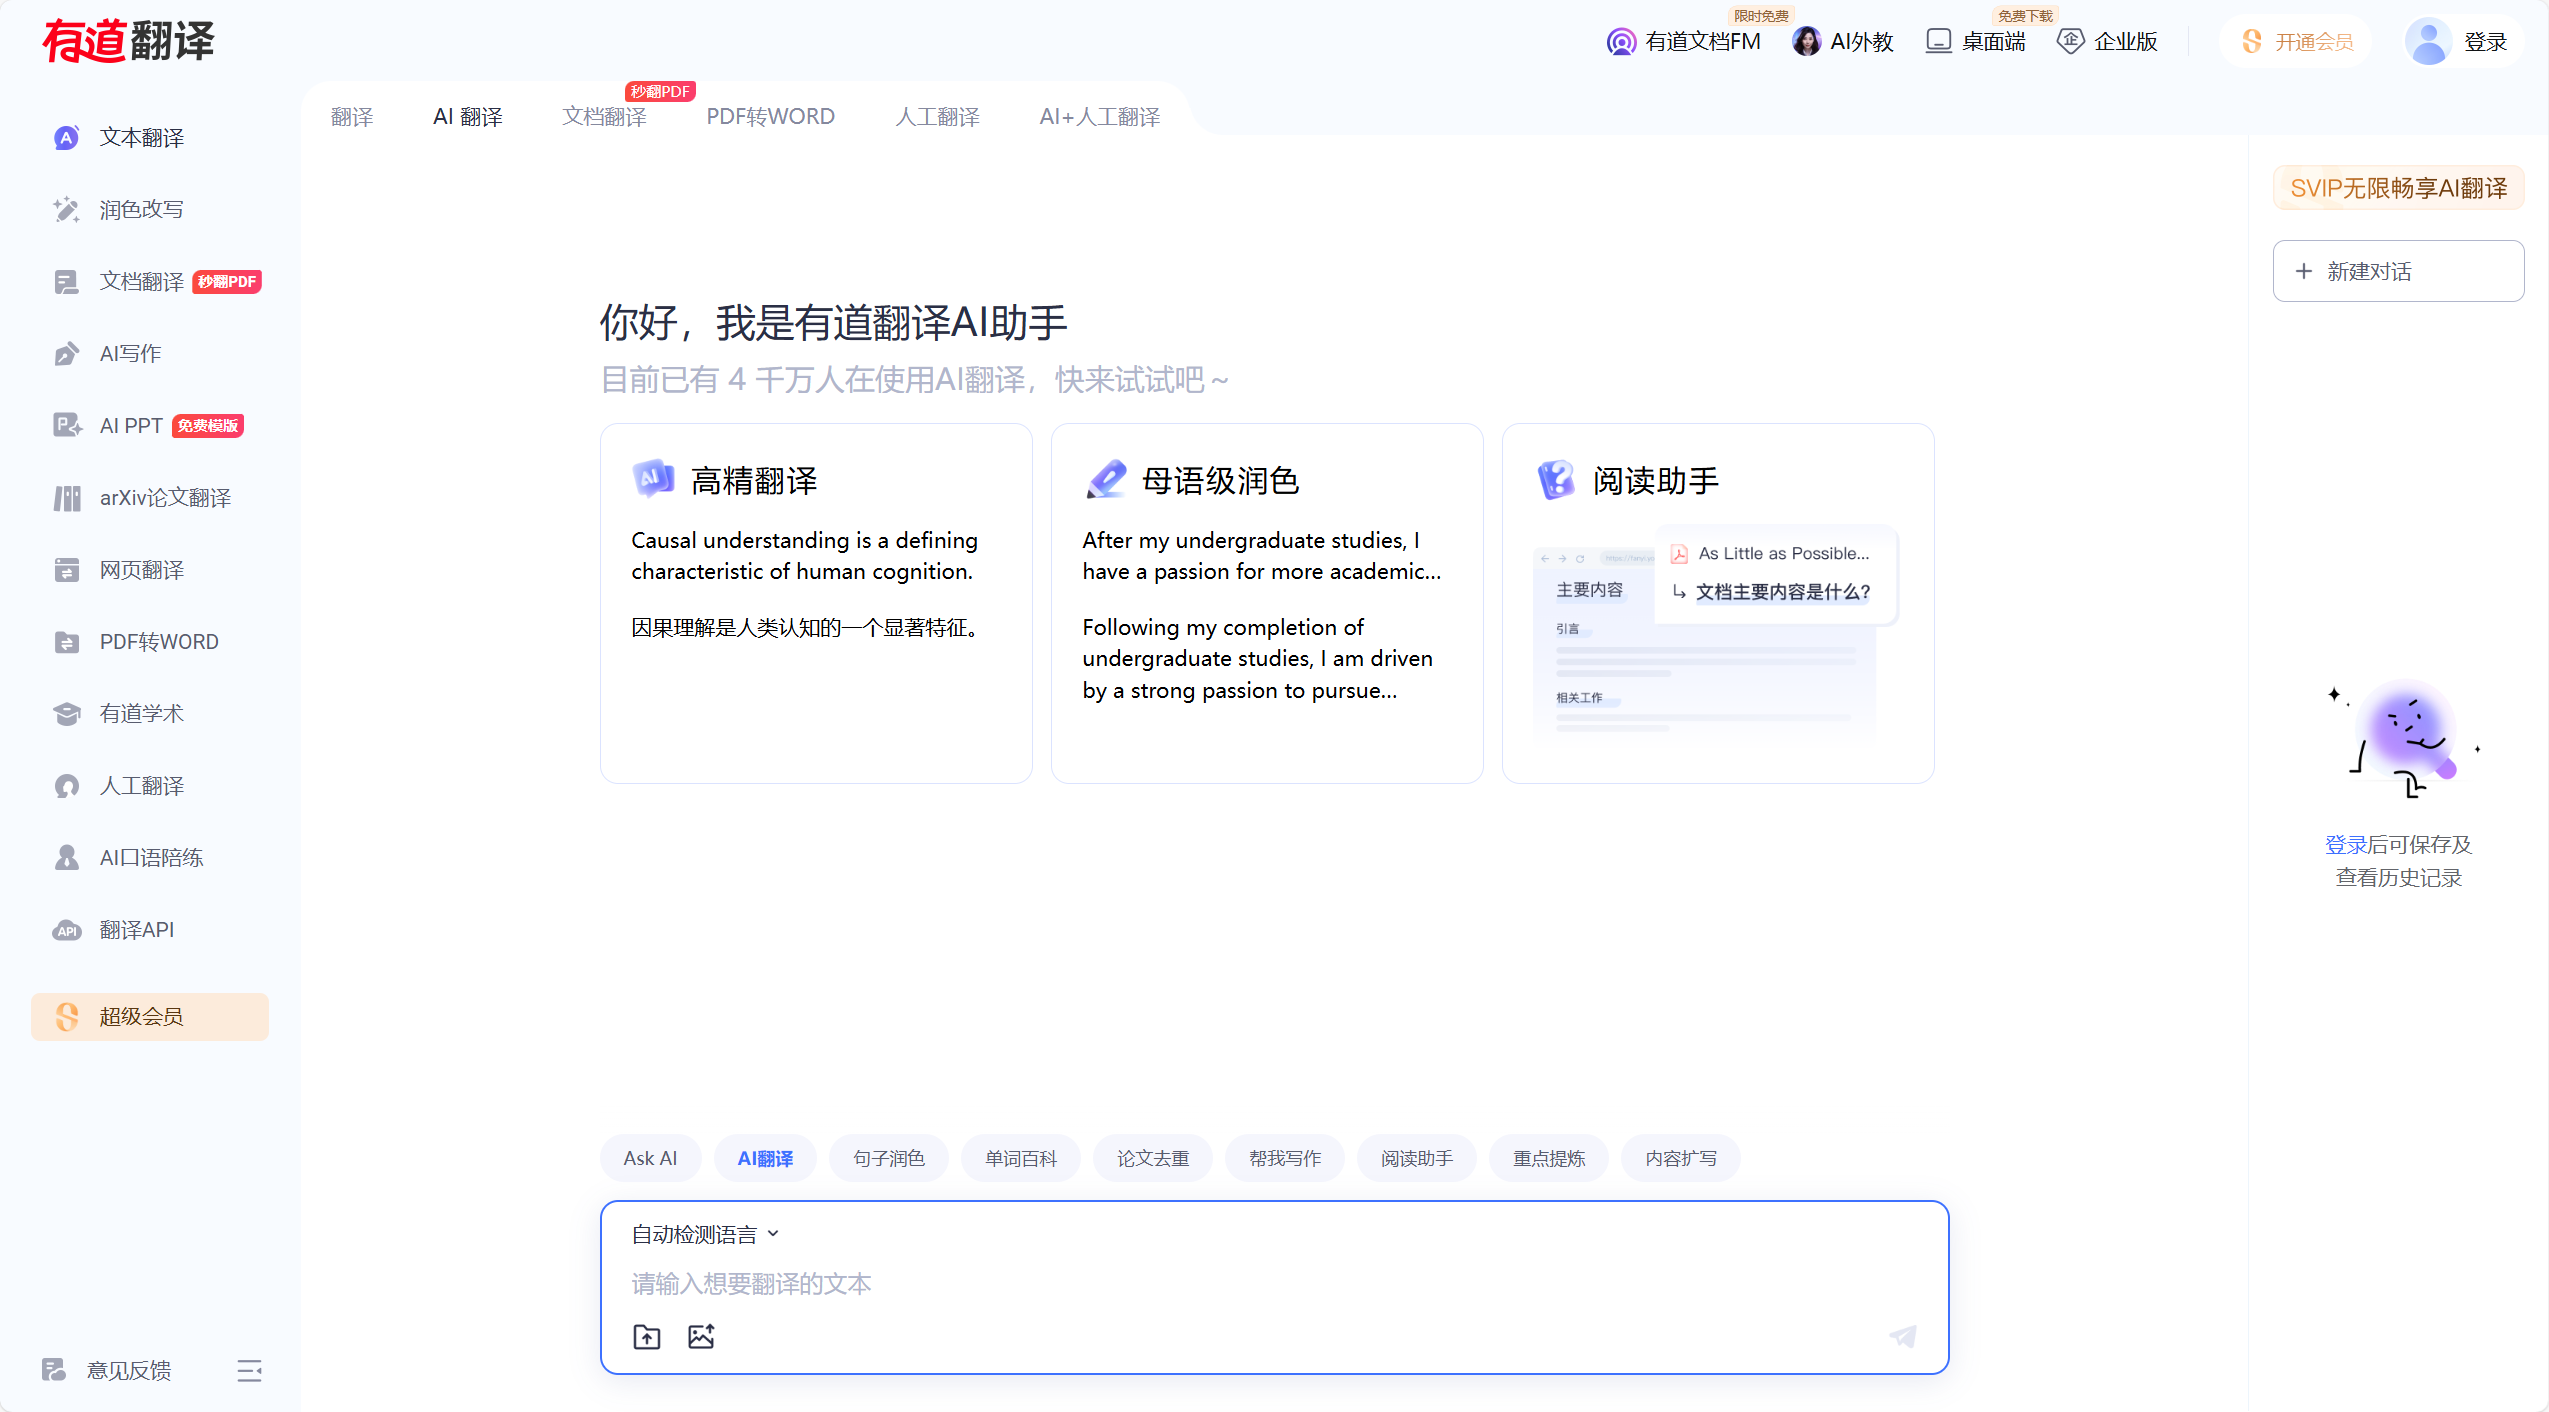Collapse the sidebar with the bottom toggle

coord(249,1370)
